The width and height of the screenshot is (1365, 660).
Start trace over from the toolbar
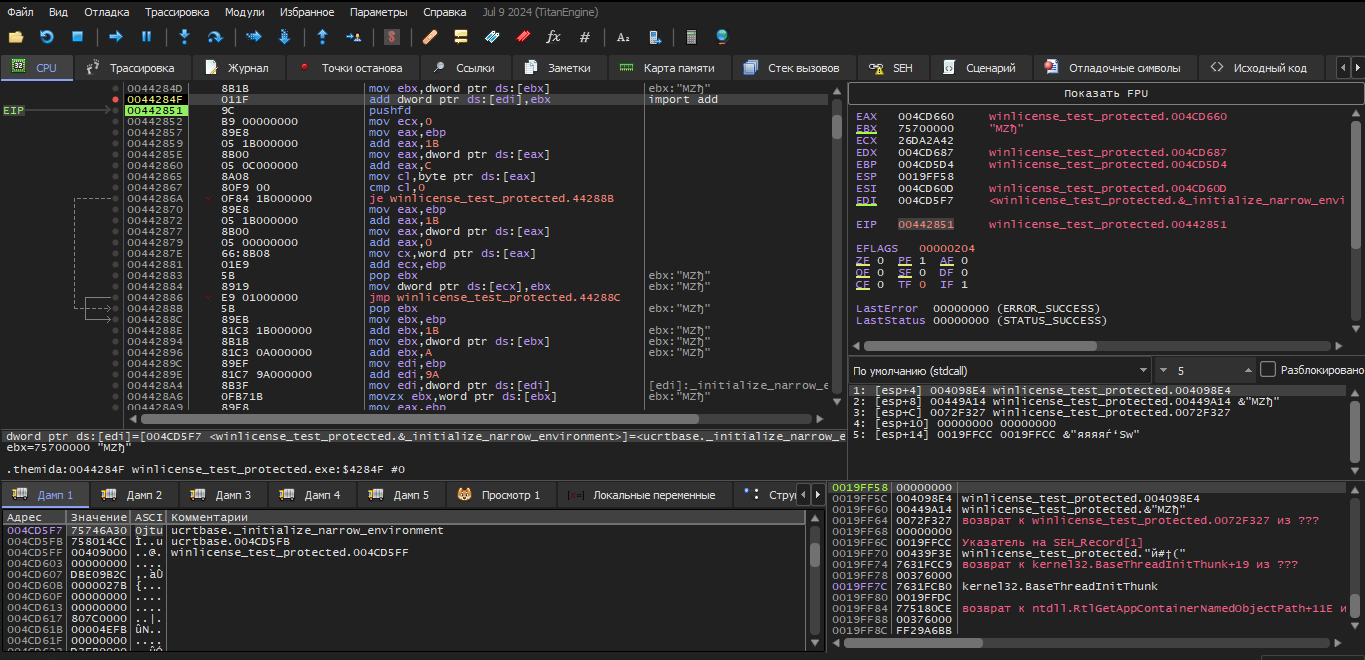pos(284,37)
